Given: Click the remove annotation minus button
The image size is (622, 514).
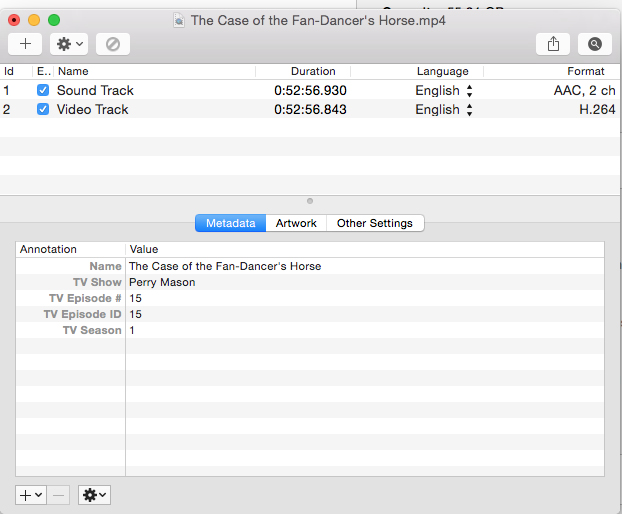Looking at the screenshot, I should point(58,495).
